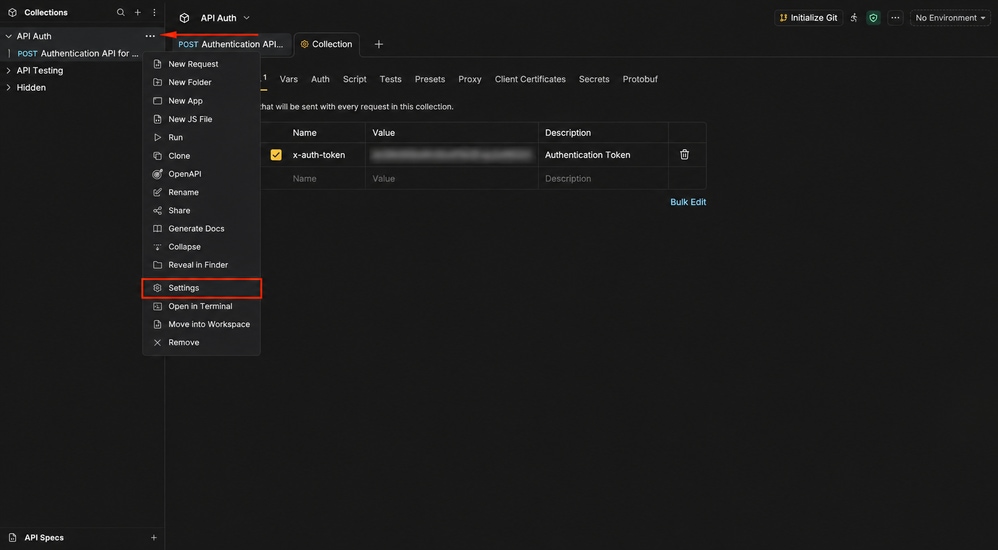Click the New JS File icon

[x=157, y=119]
